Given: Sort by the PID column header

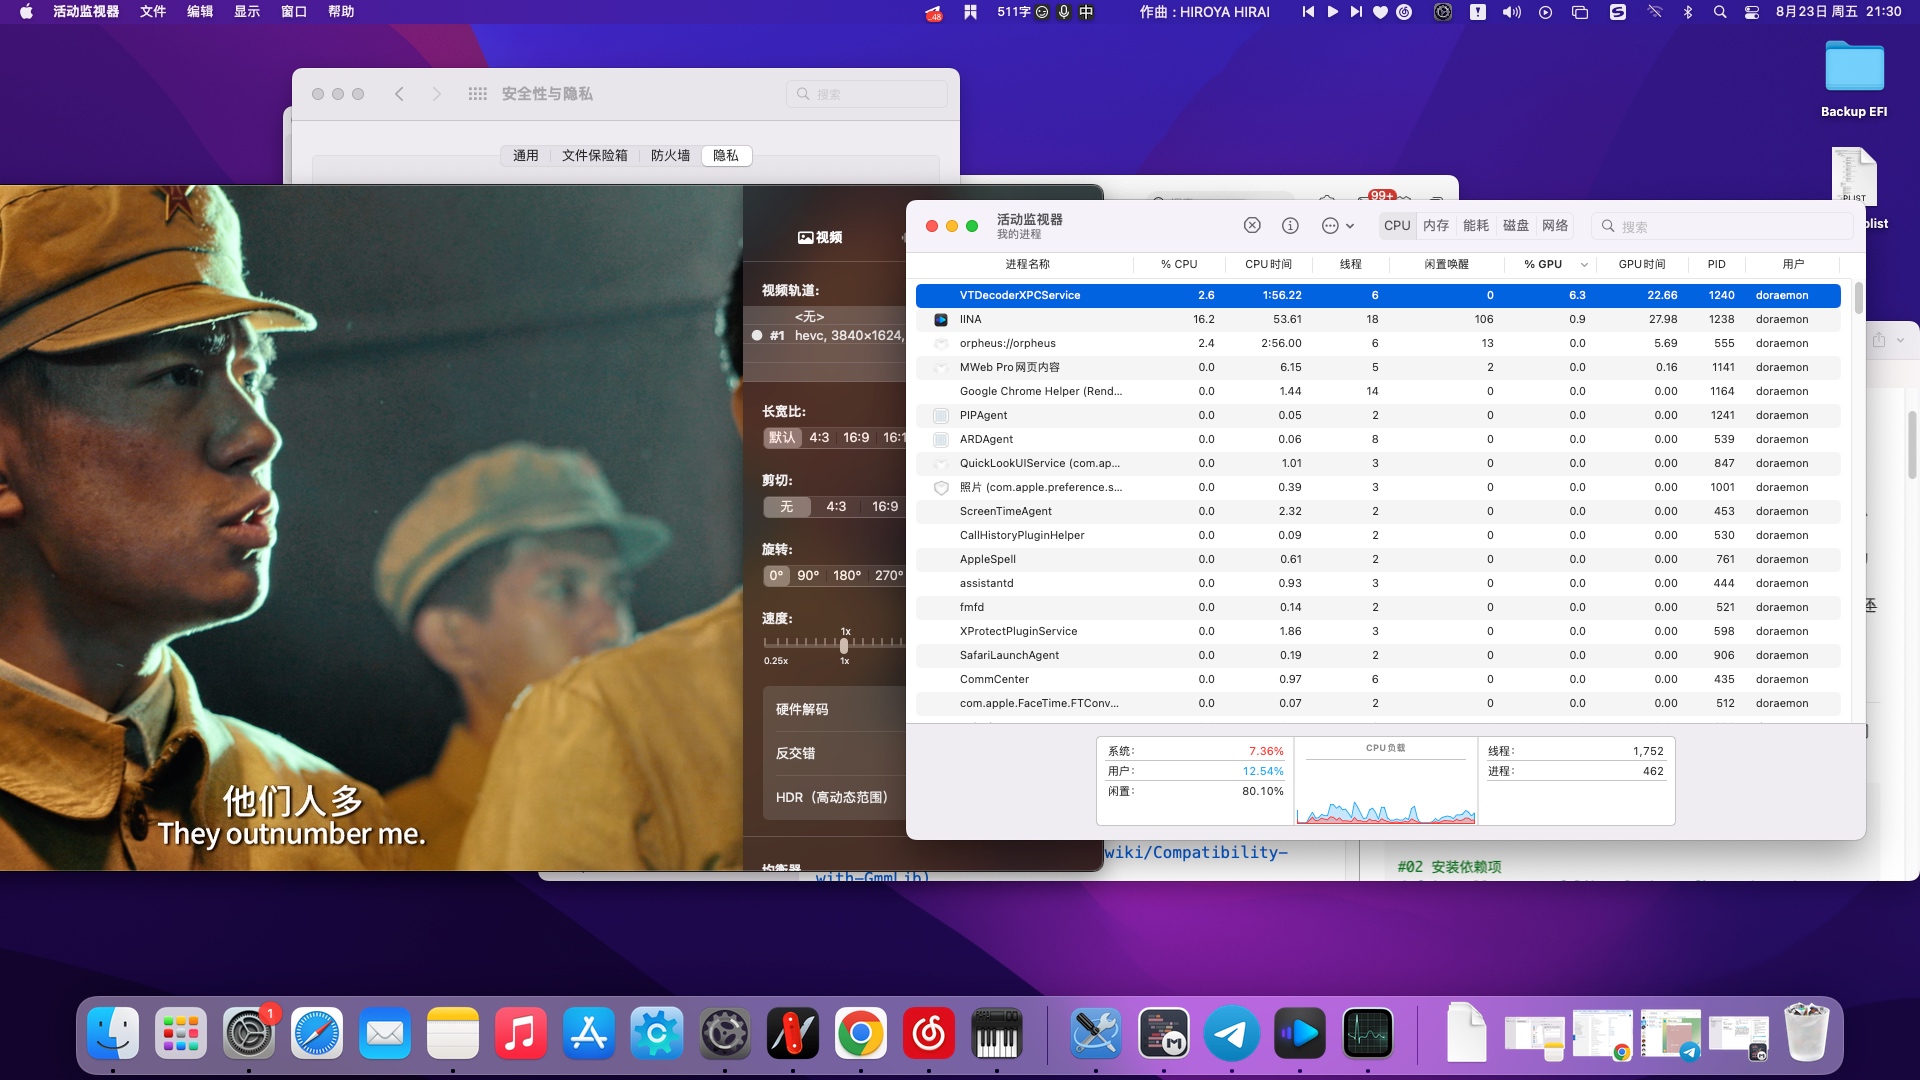Looking at the screenshot, I should pos(1716,264).
